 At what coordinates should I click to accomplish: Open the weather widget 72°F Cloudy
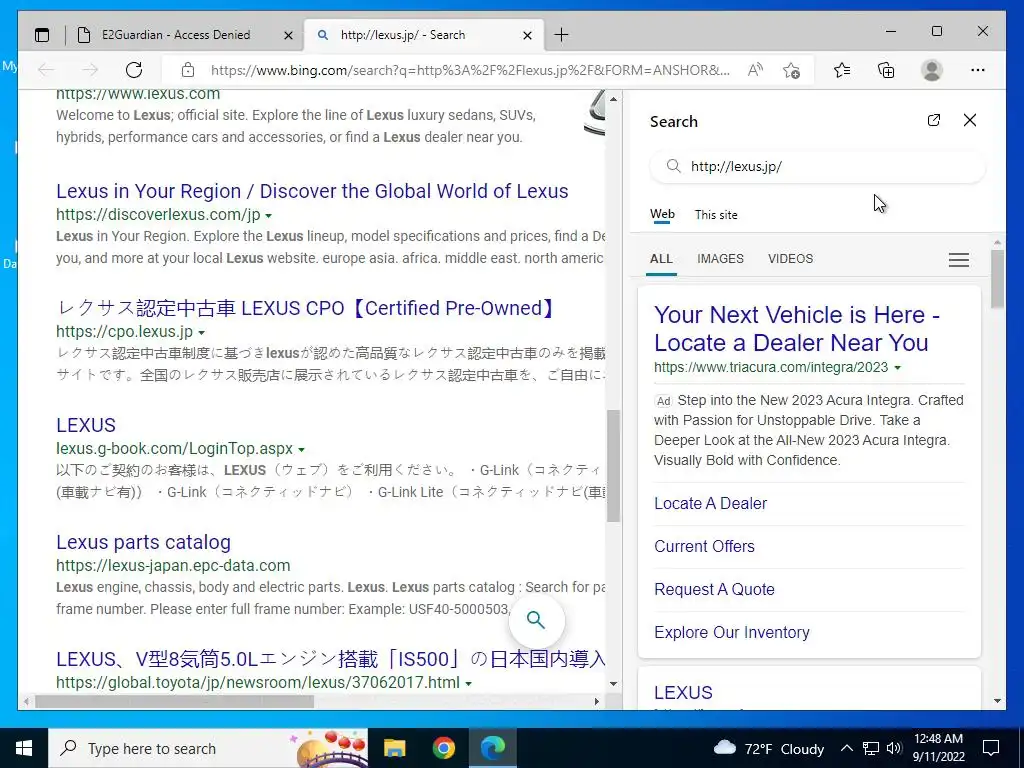click(769, 748)
